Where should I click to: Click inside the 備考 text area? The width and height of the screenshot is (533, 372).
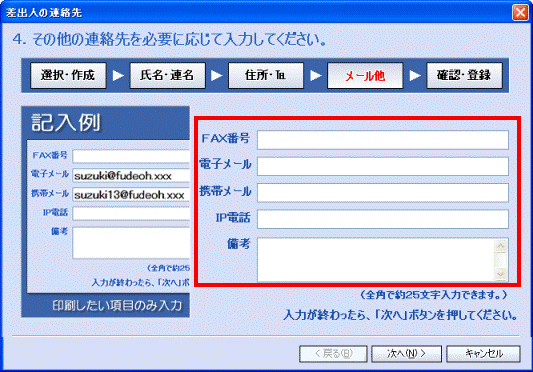click(x=376, y=260)
